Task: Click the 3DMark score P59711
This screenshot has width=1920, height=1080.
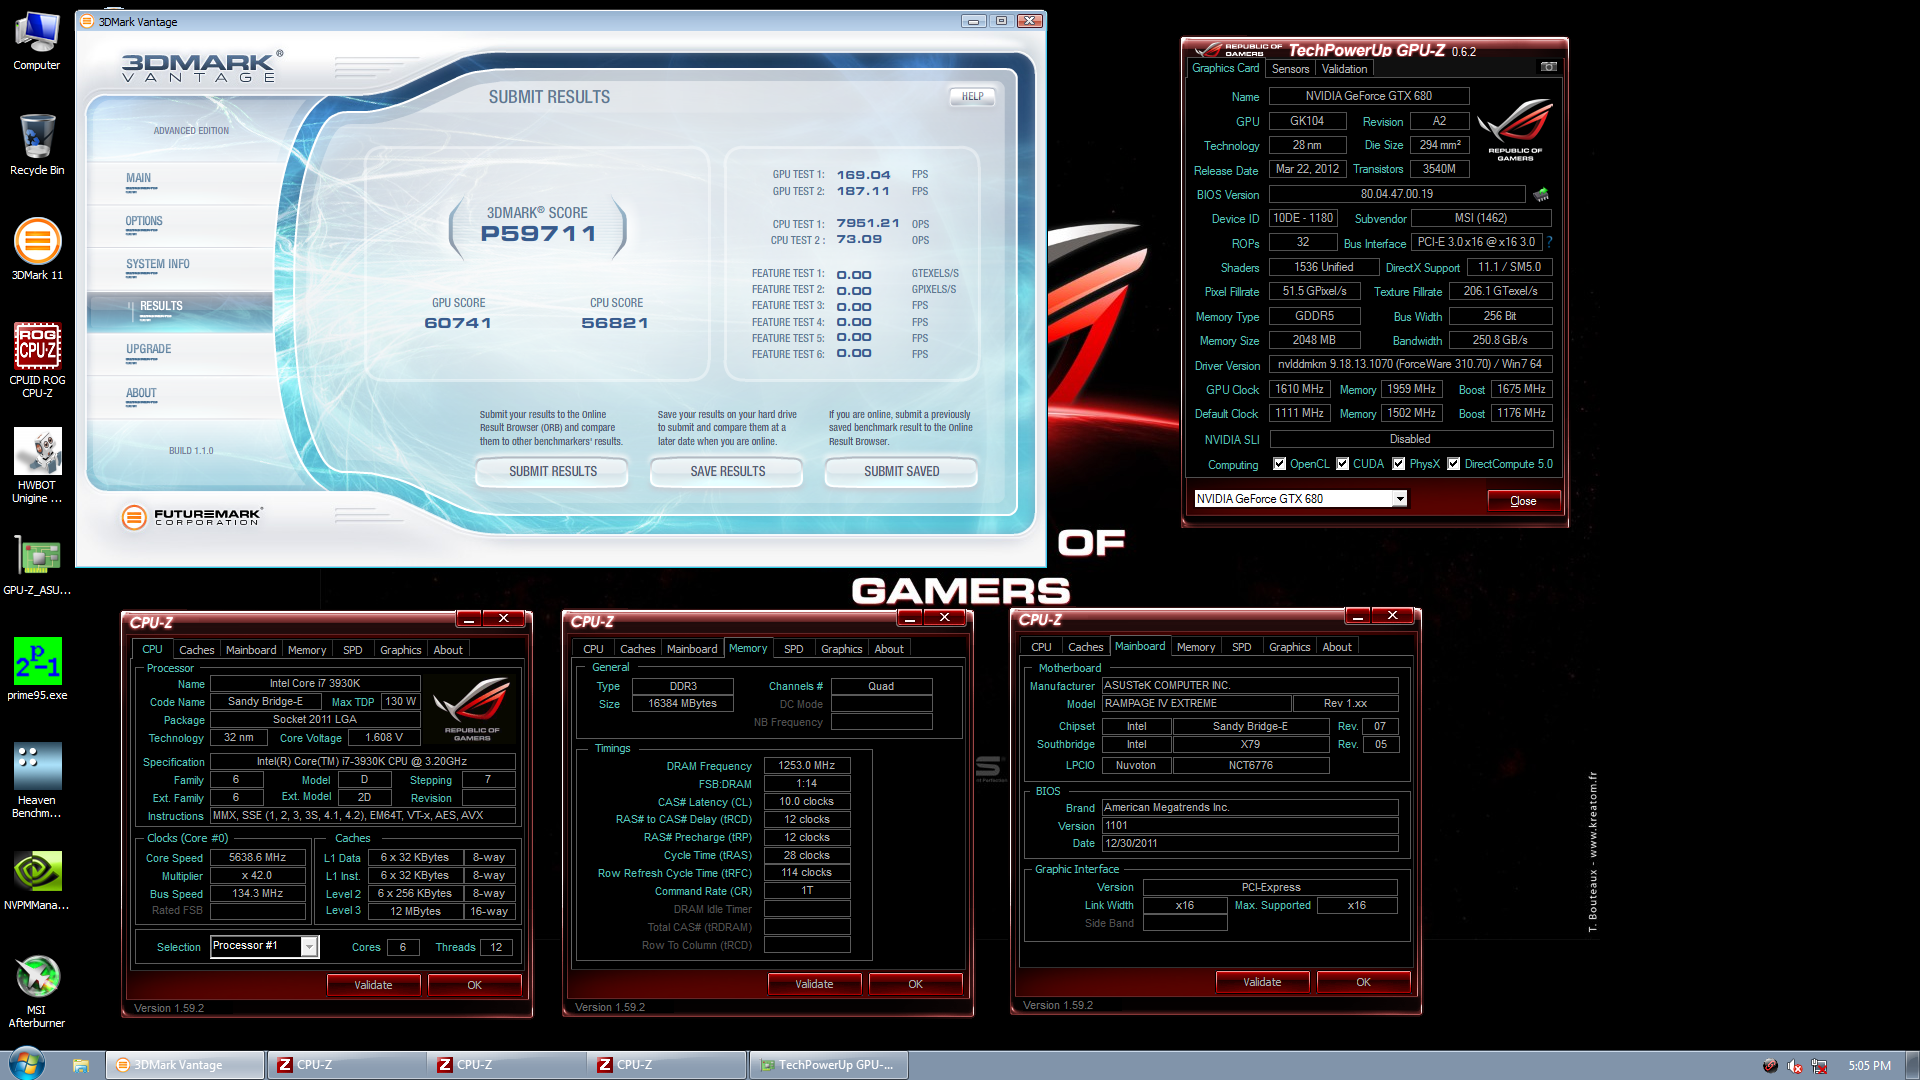Action: click(538, 233)
